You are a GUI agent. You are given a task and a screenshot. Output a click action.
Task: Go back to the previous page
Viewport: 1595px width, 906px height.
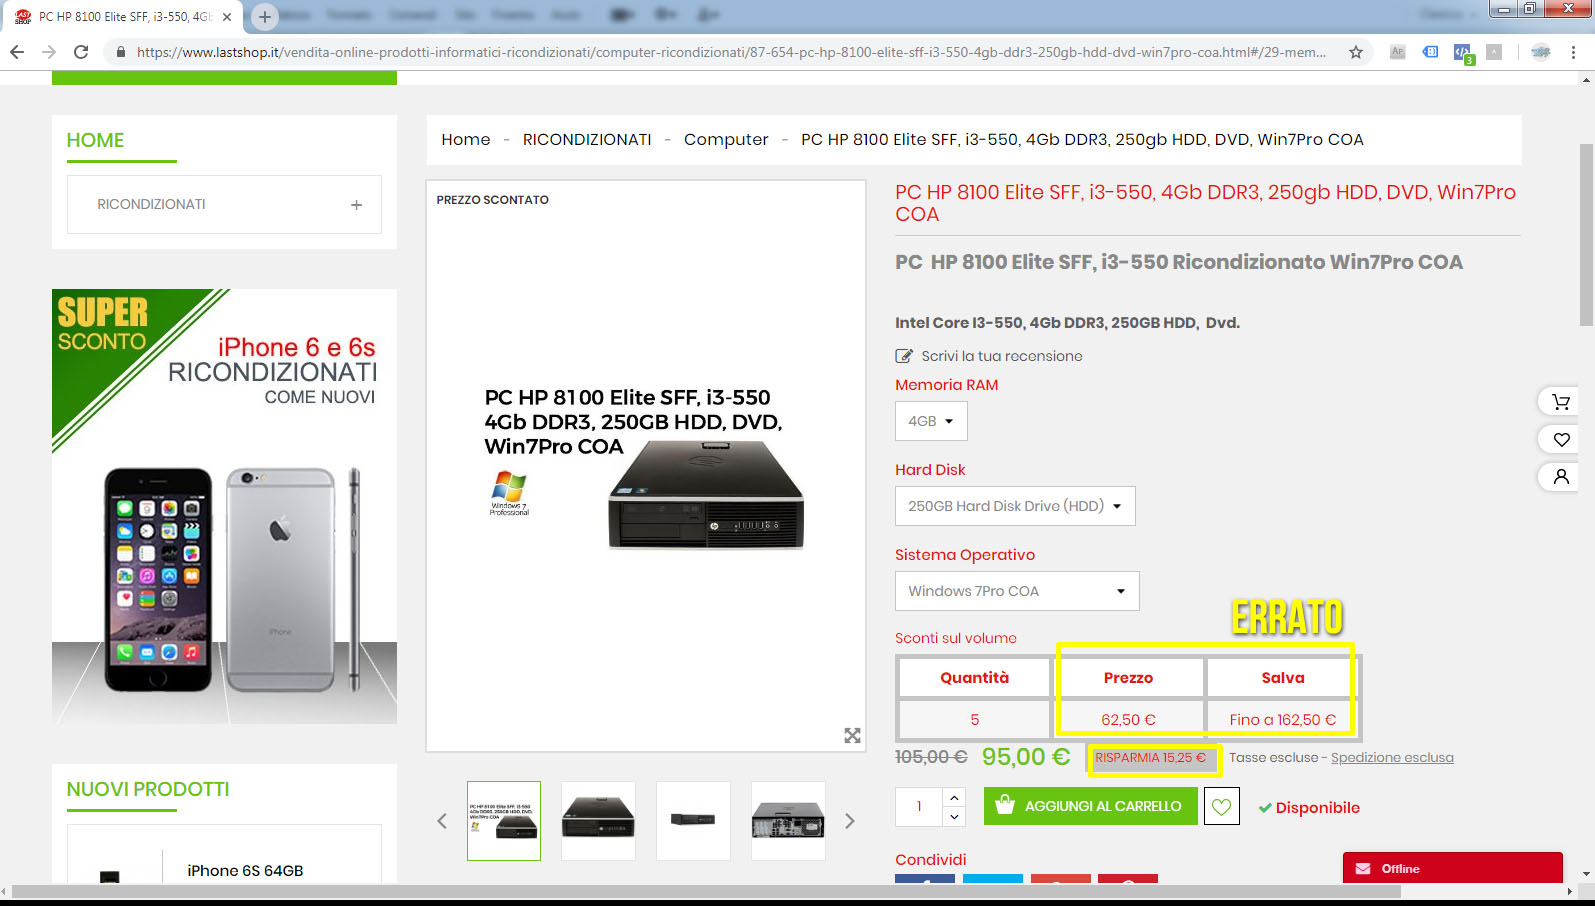(x=17, y=52)
